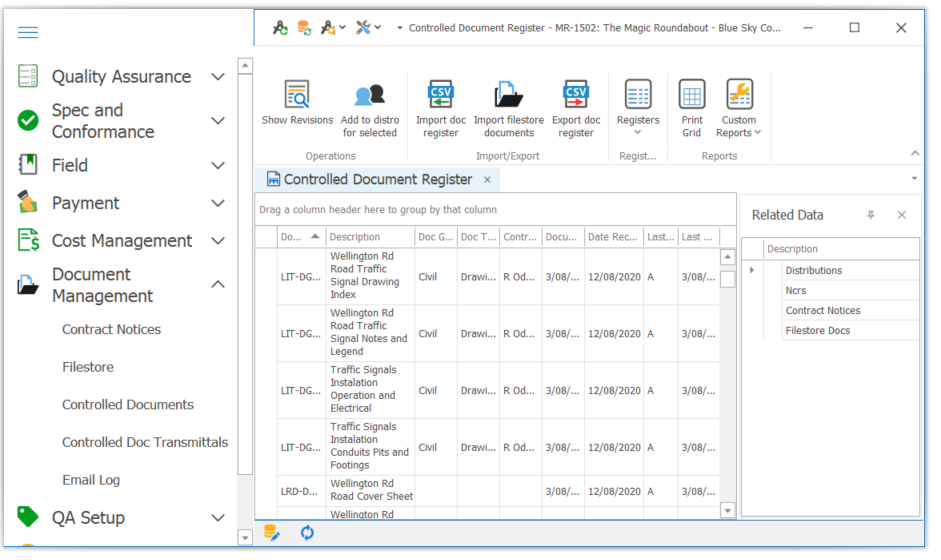Click the blue refresh icon in status bar
The width and height of the screenshot is (941, 560).
point(307,532)
